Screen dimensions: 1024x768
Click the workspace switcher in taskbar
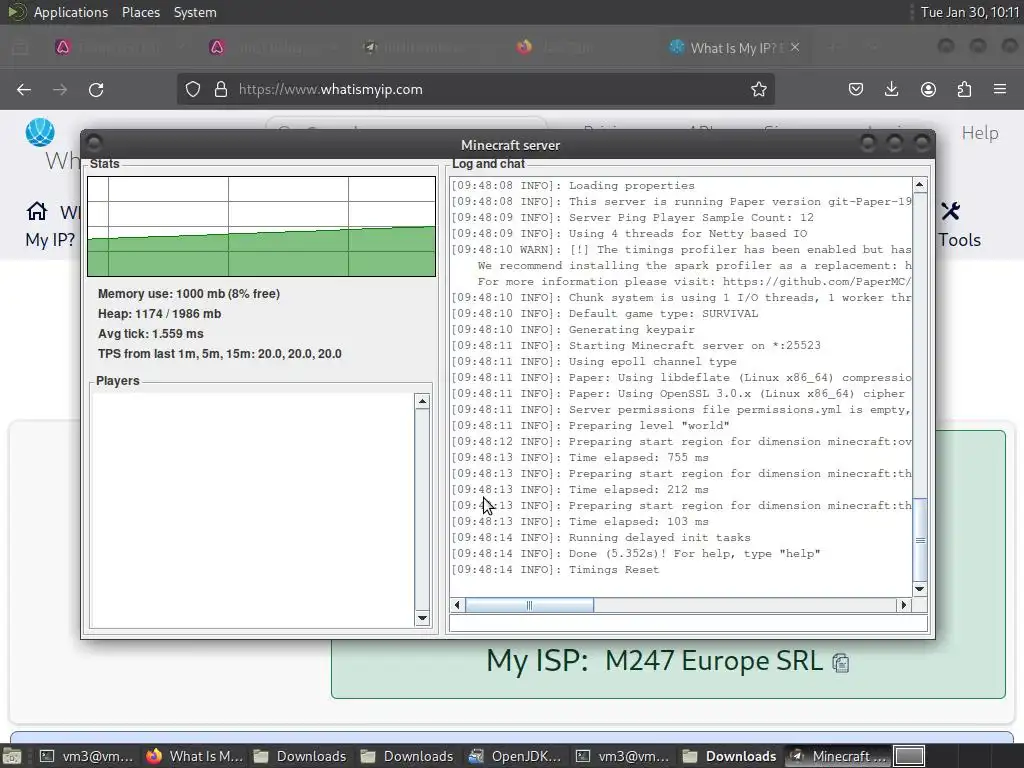click(x=909, y=756)
